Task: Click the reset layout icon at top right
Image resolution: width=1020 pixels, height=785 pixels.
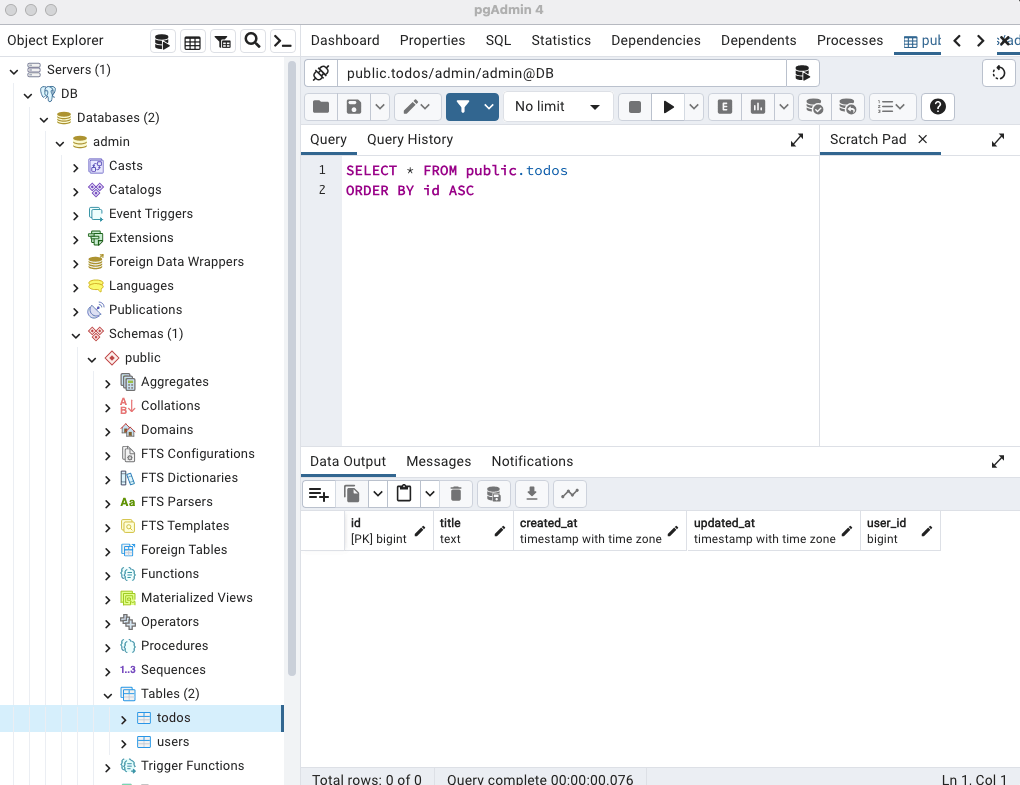Action: coord(999,73)
